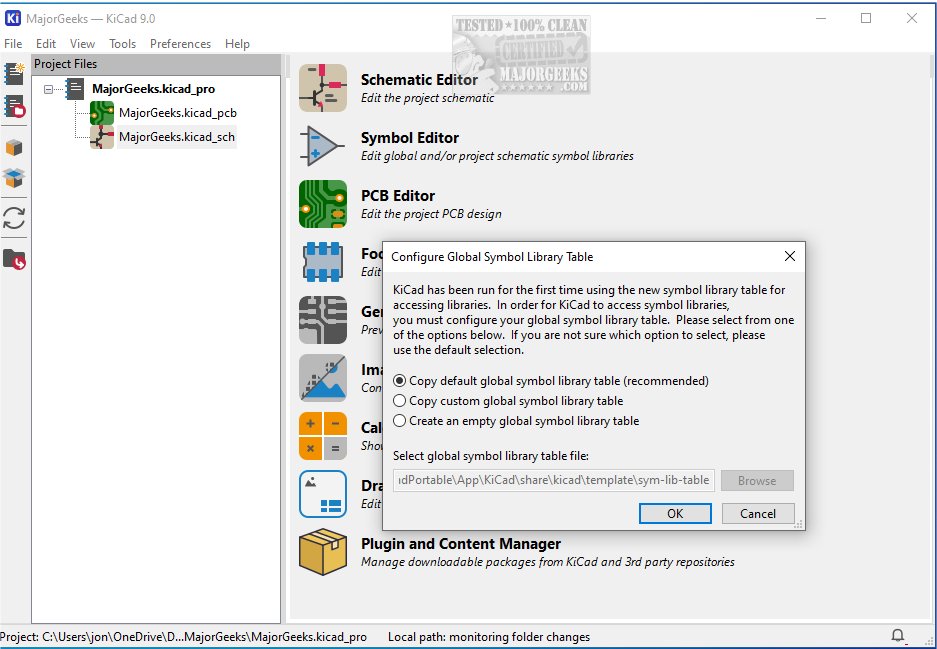Click the project path in the status bar
This screenshot has height=649, width=937.
pyautogui.click(x=183, y=637)
